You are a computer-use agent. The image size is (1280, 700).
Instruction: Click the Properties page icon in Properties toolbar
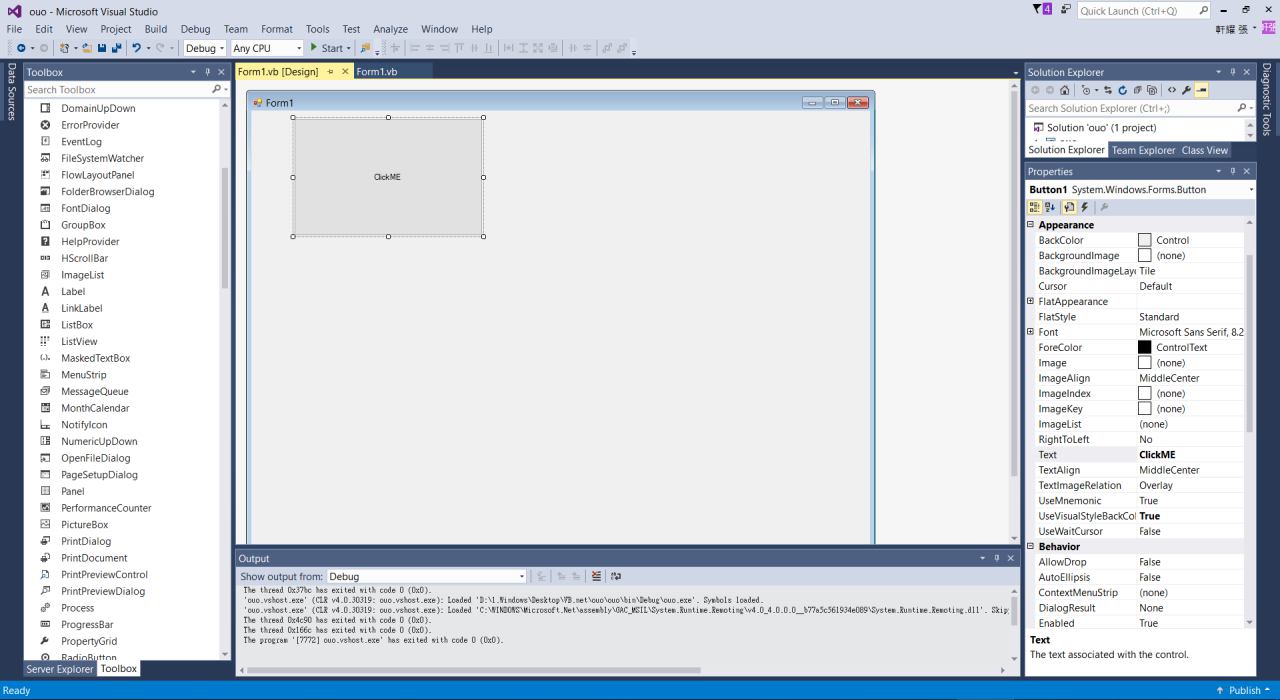1069,207
